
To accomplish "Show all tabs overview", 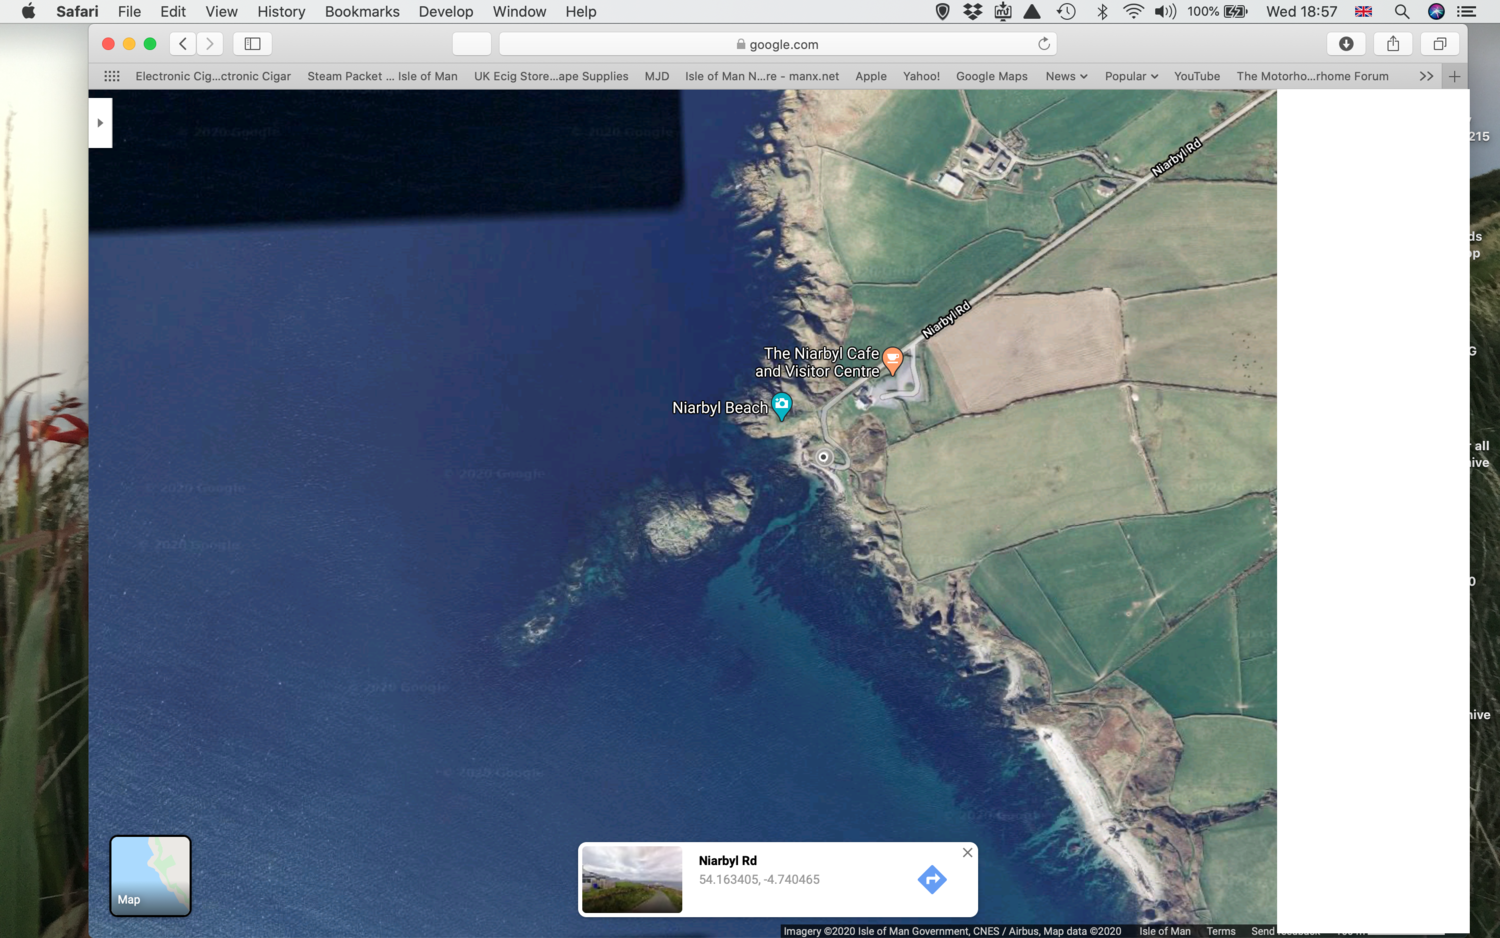I will pyautogui.click(x=1440, y=44).
